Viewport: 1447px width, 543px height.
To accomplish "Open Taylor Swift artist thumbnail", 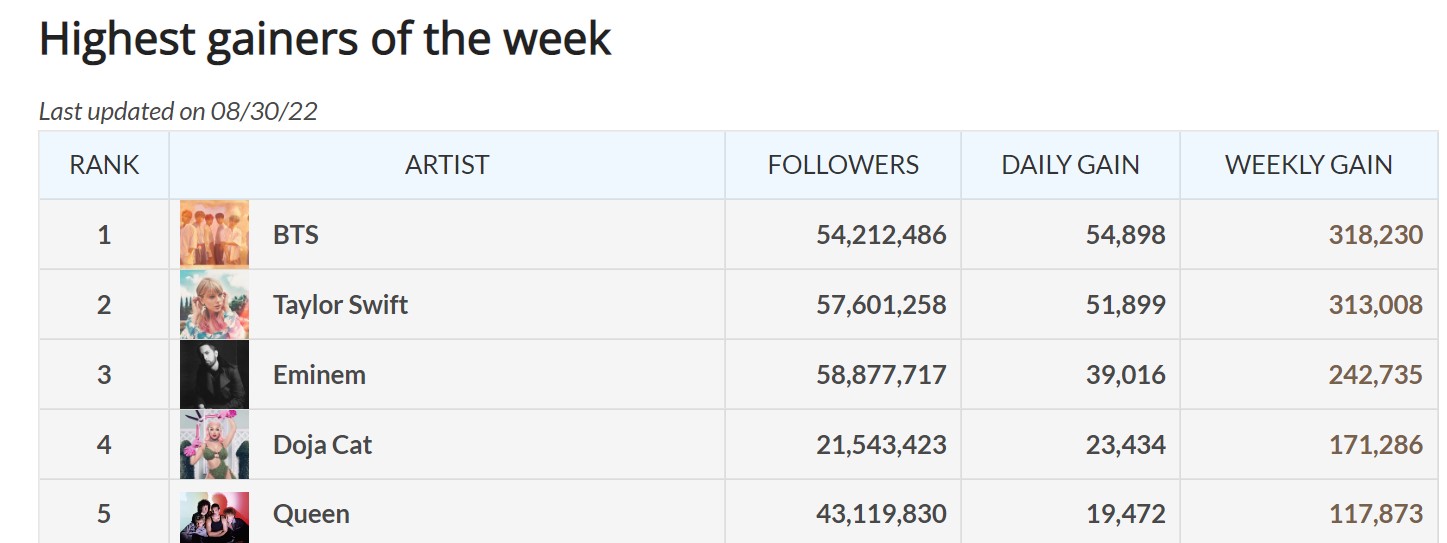I will pyautogui.click(x=214, y=304).
